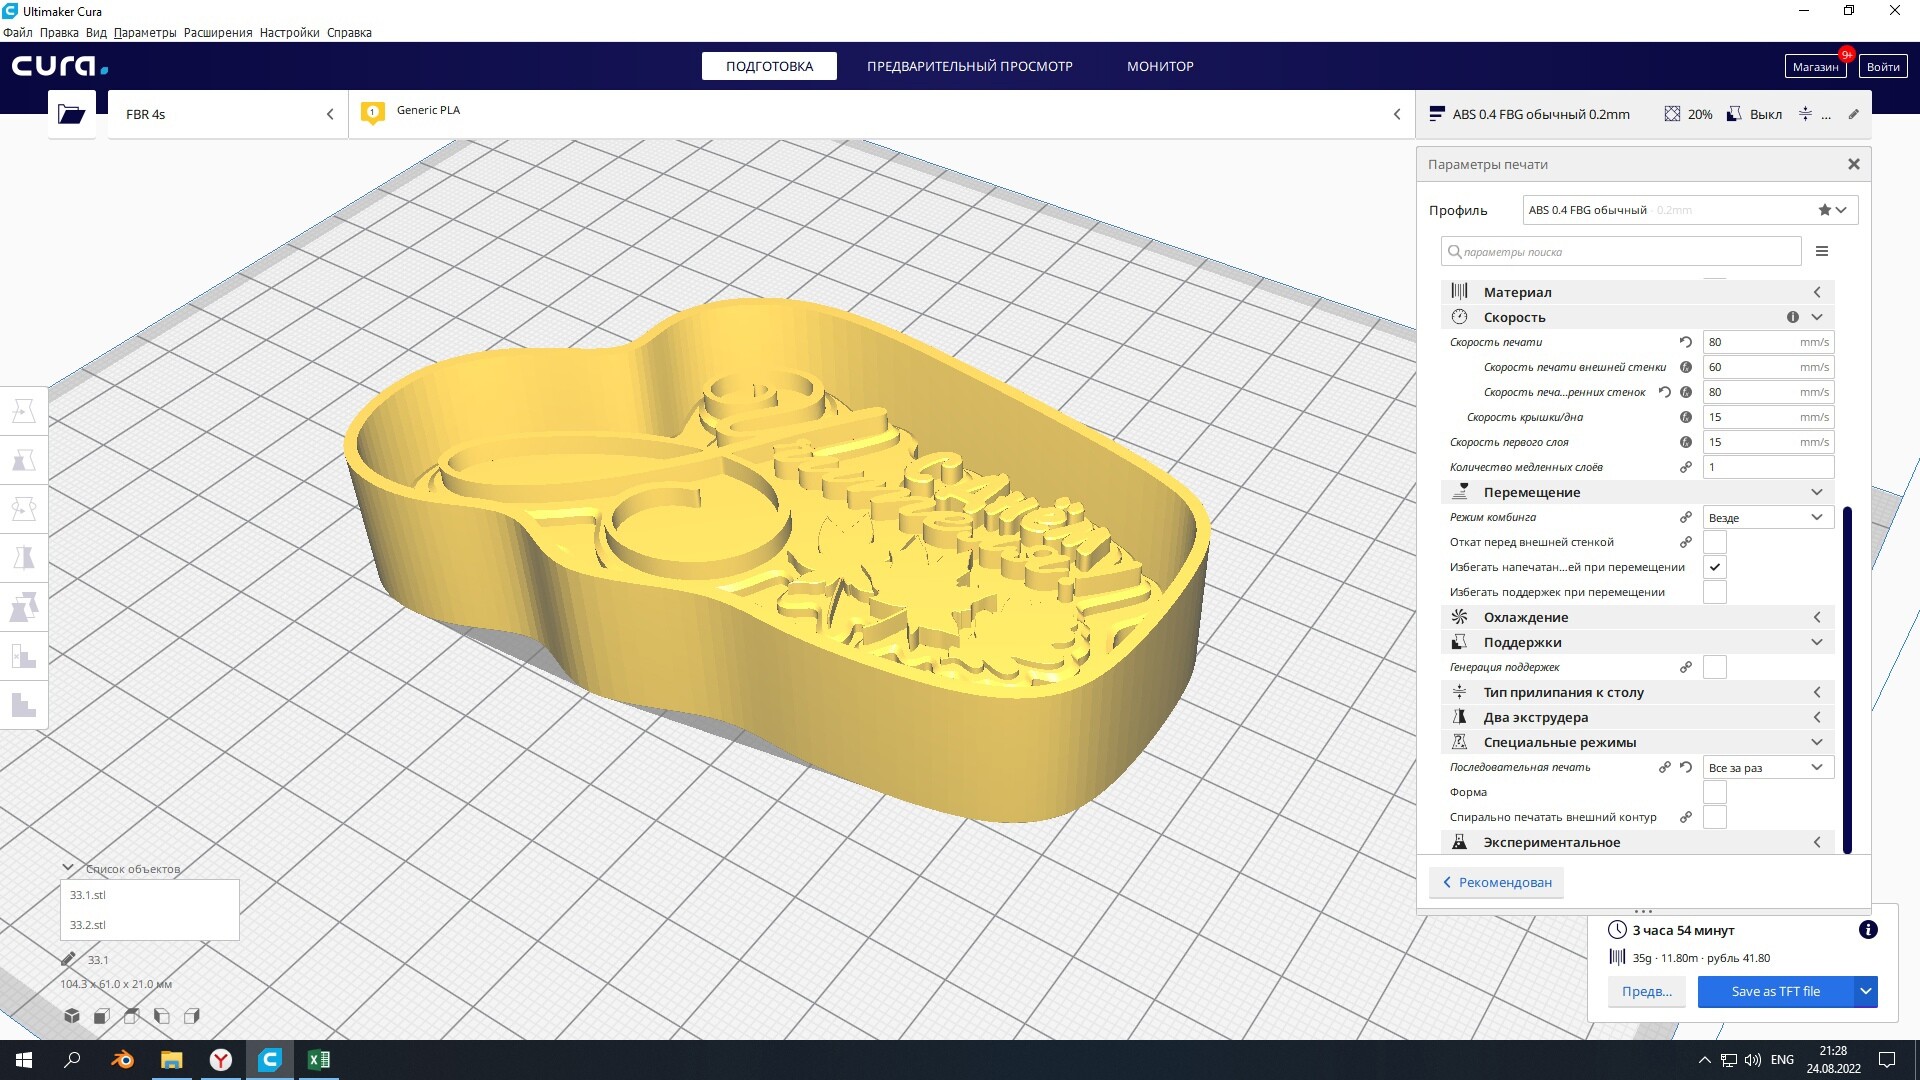This screenshot has width=1920, height=1080.
Task: Click the open file folder icon
Action: click(x=71, y=114)
